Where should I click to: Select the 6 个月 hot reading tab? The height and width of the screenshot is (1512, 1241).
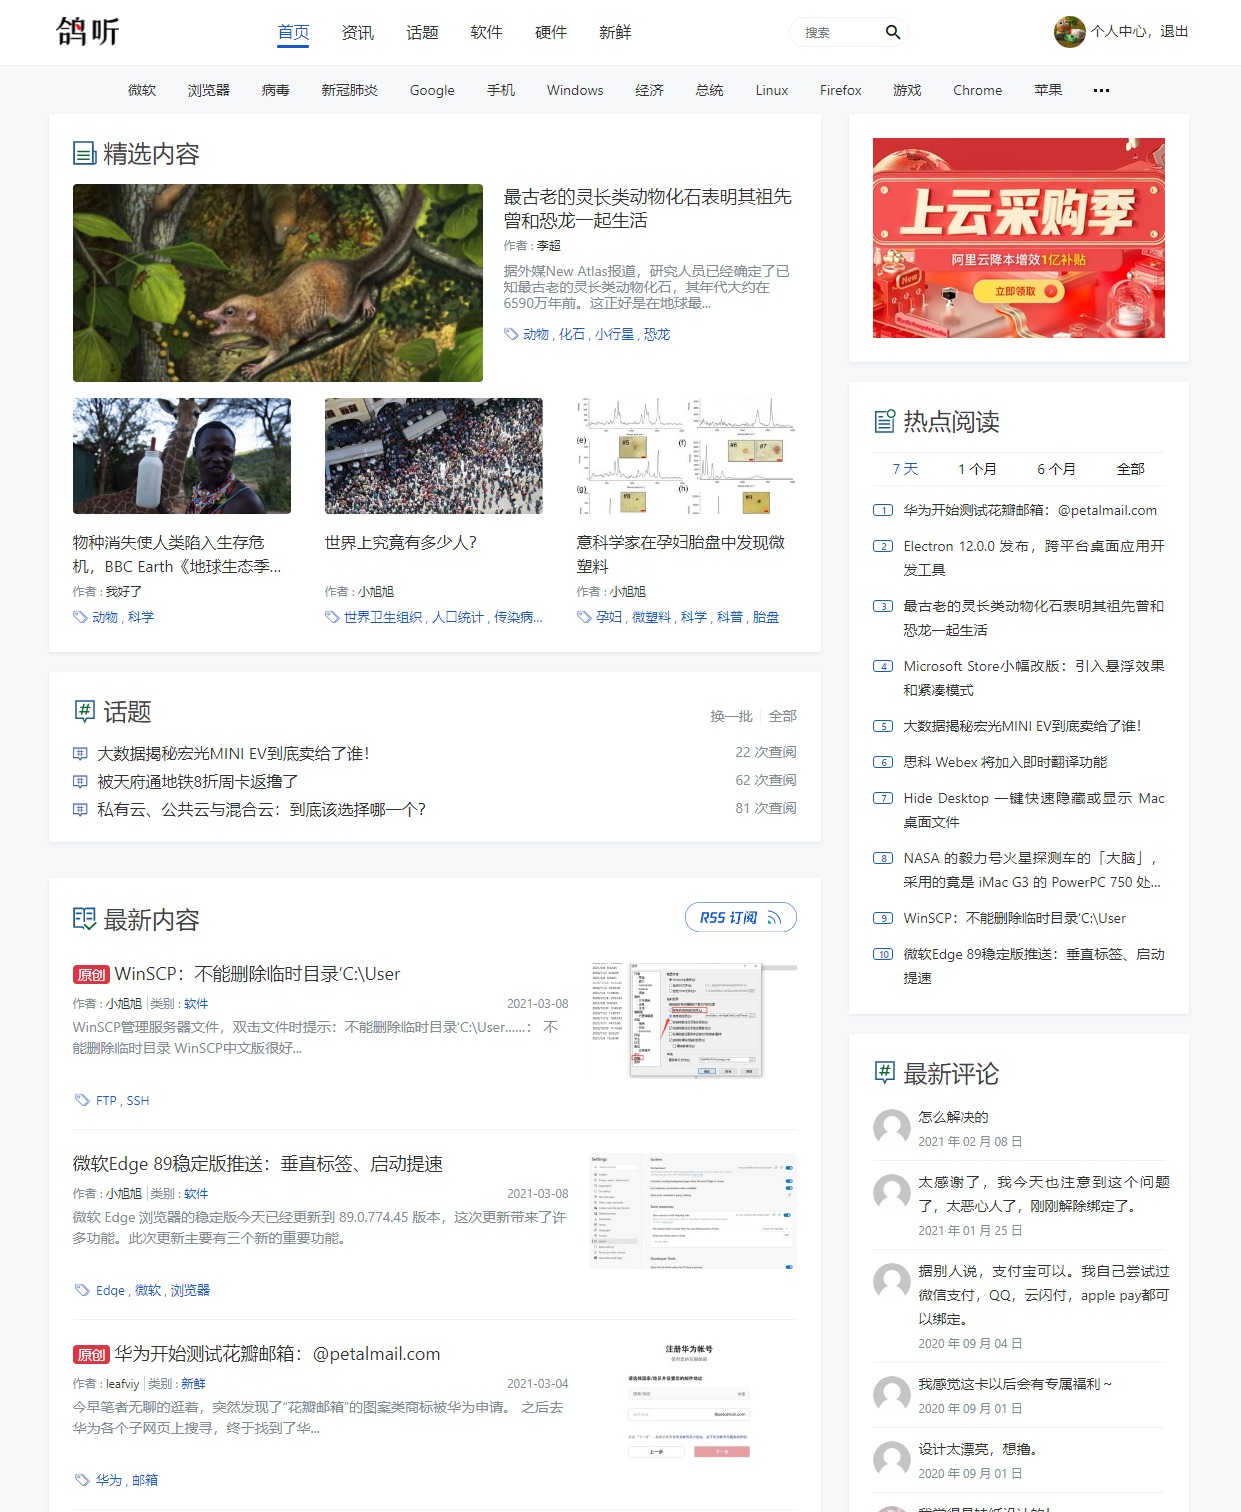click(1056, 469)
